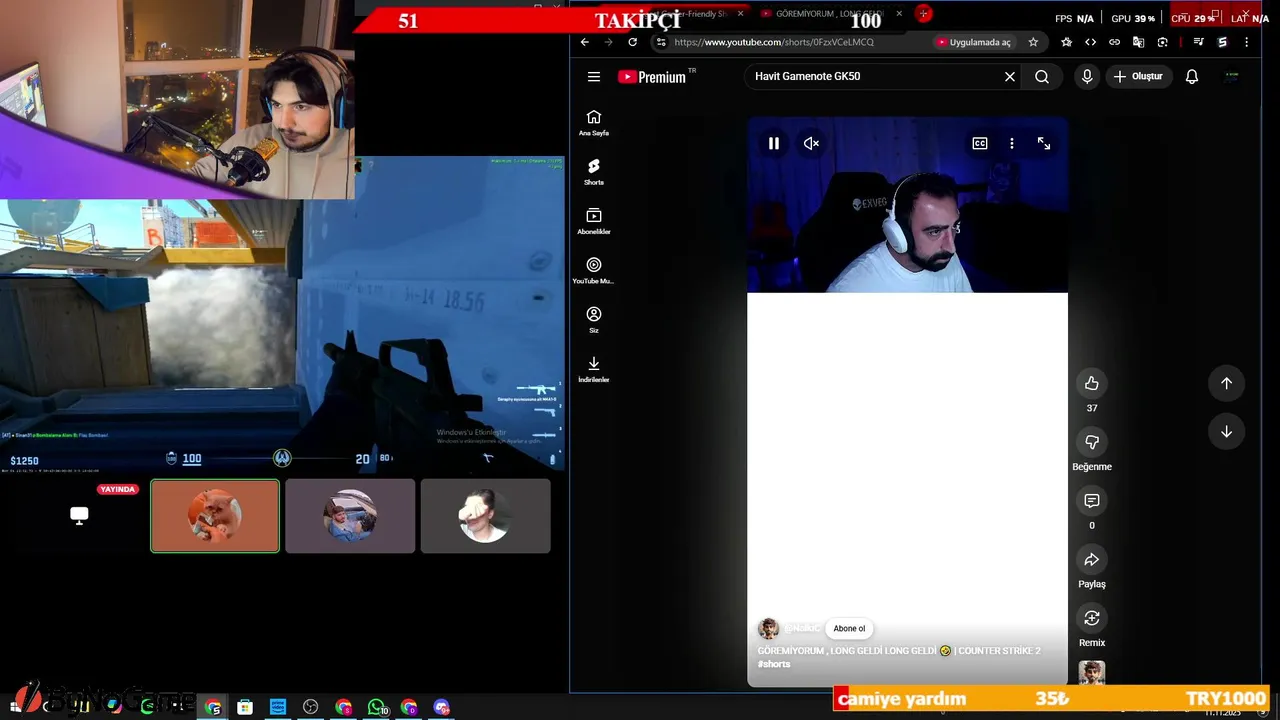Image resolution: width=1280 pixels, height=720 pixels.
Task: Subscribe via the Abone ol button
Action: (849, 628)
